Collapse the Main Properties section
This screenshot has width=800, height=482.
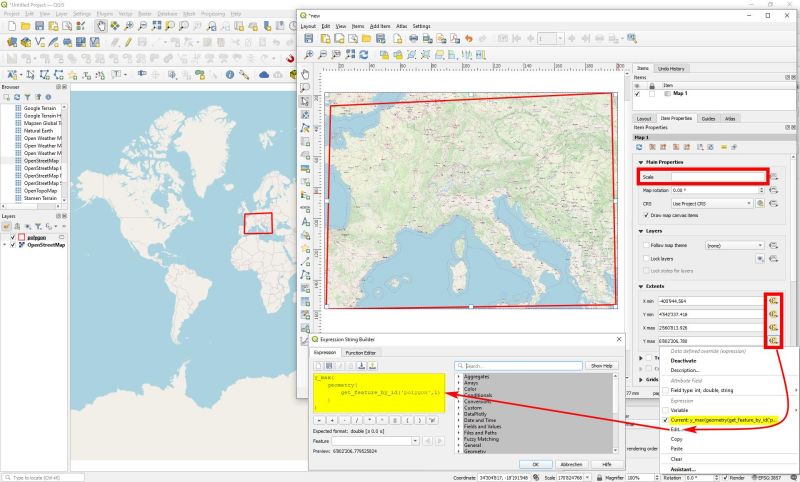coord(641,162)
